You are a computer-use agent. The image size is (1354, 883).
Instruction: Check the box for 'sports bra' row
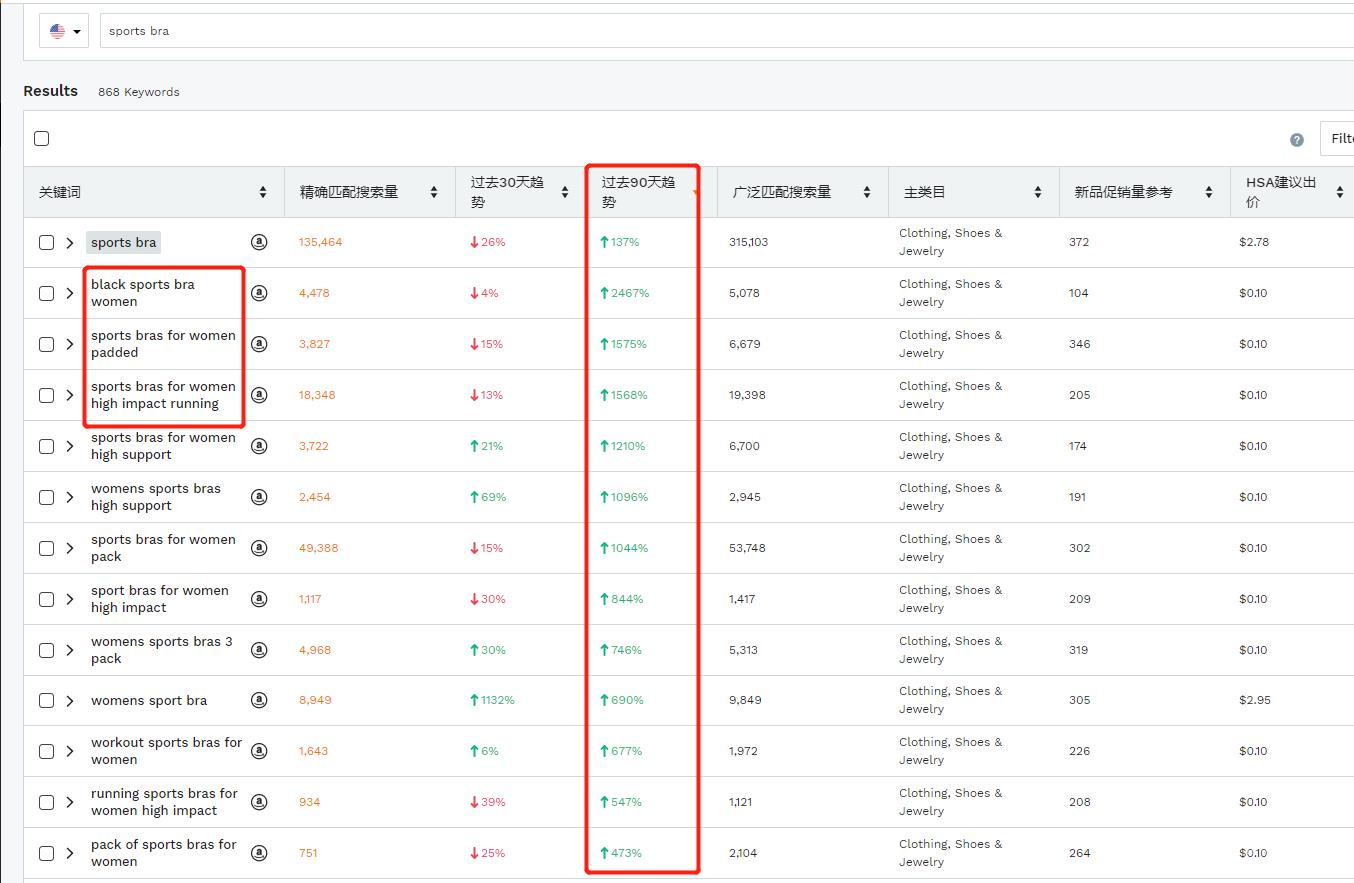pyautogui.click(x=46, y=243)
